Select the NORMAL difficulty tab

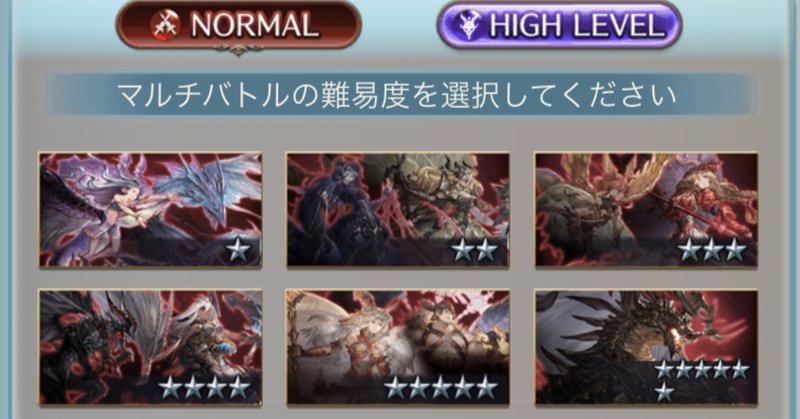pyautogui.click(x=239, y=25)
